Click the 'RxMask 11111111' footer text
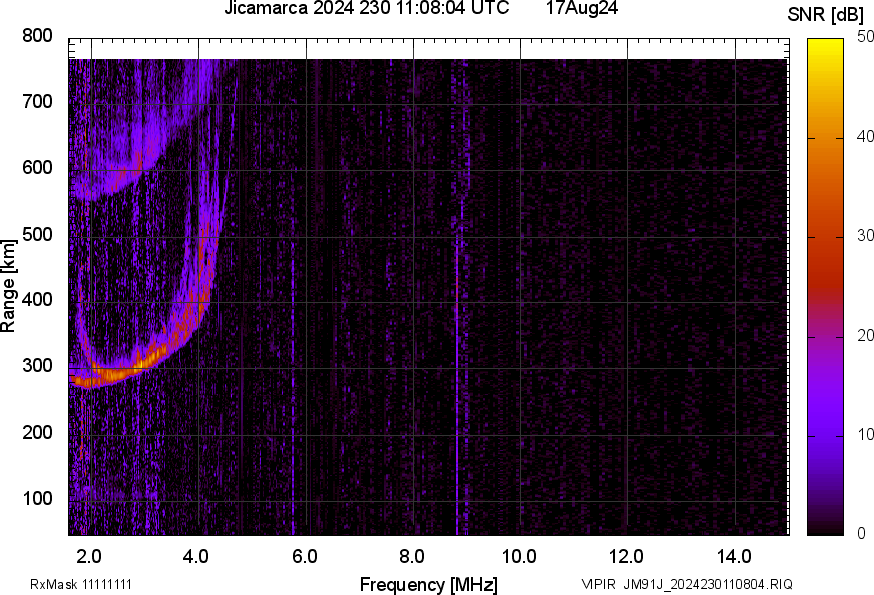The height and width of the screenshot is (595, 874). 81,584
